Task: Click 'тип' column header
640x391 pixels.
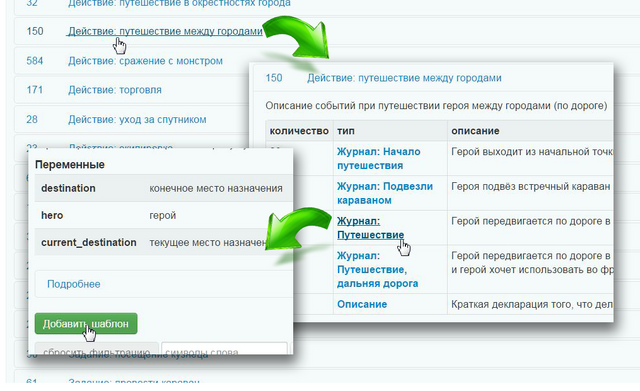Action: click(x=346, y=131)
